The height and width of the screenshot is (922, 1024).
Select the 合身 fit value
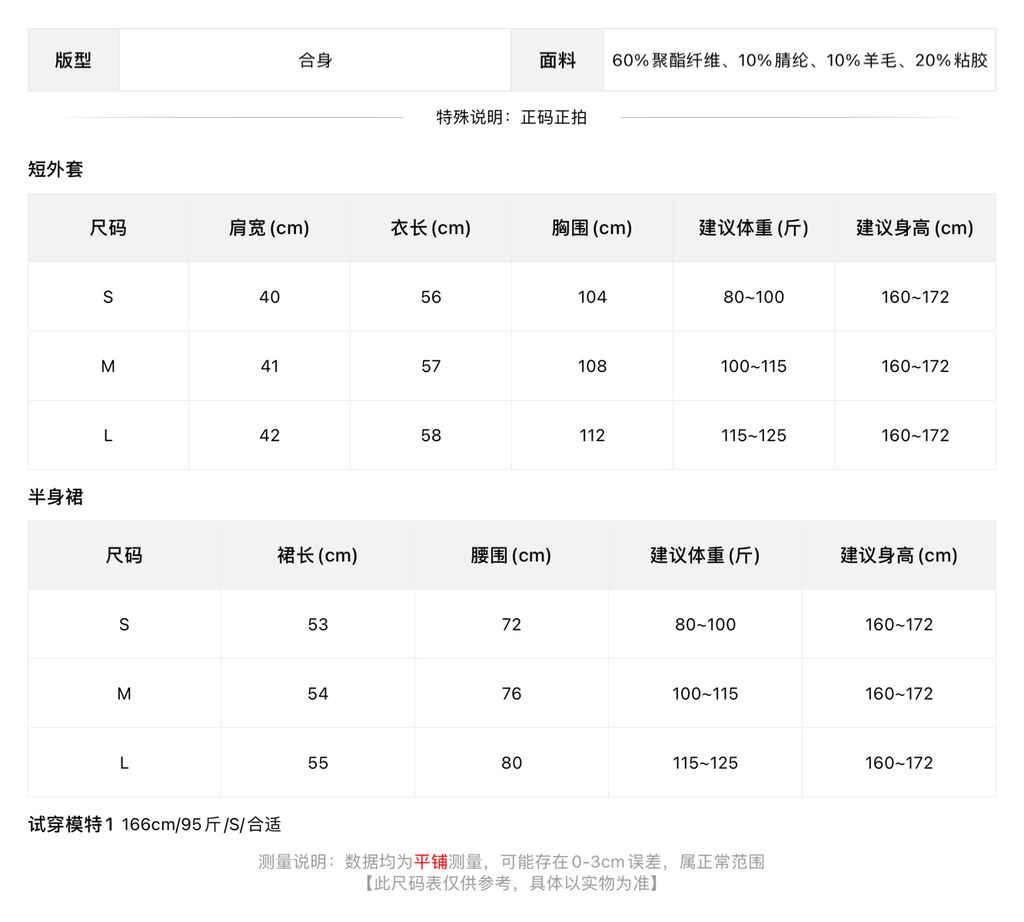315,60
